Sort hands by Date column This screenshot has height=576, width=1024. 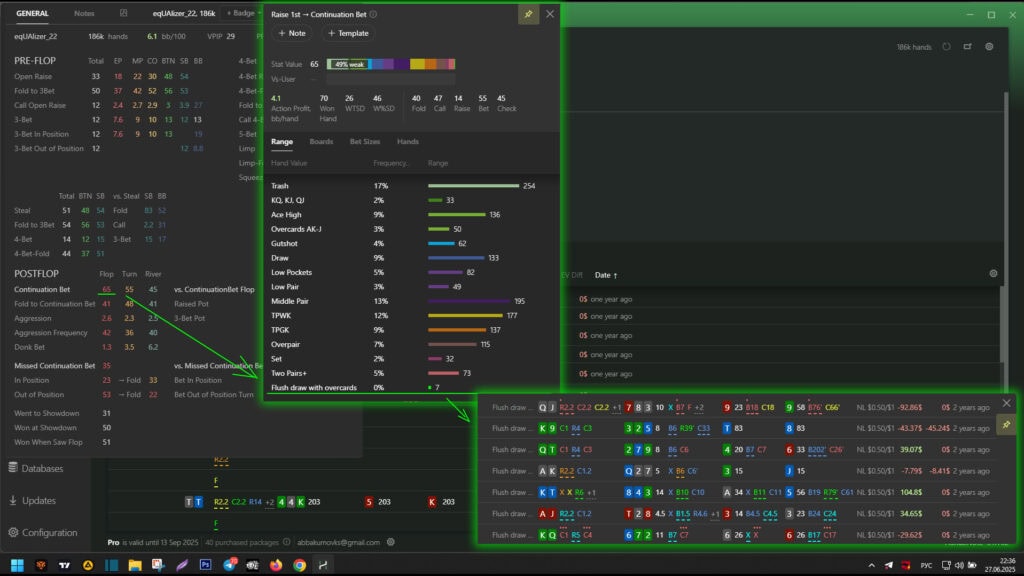click(x=606, y=274)
